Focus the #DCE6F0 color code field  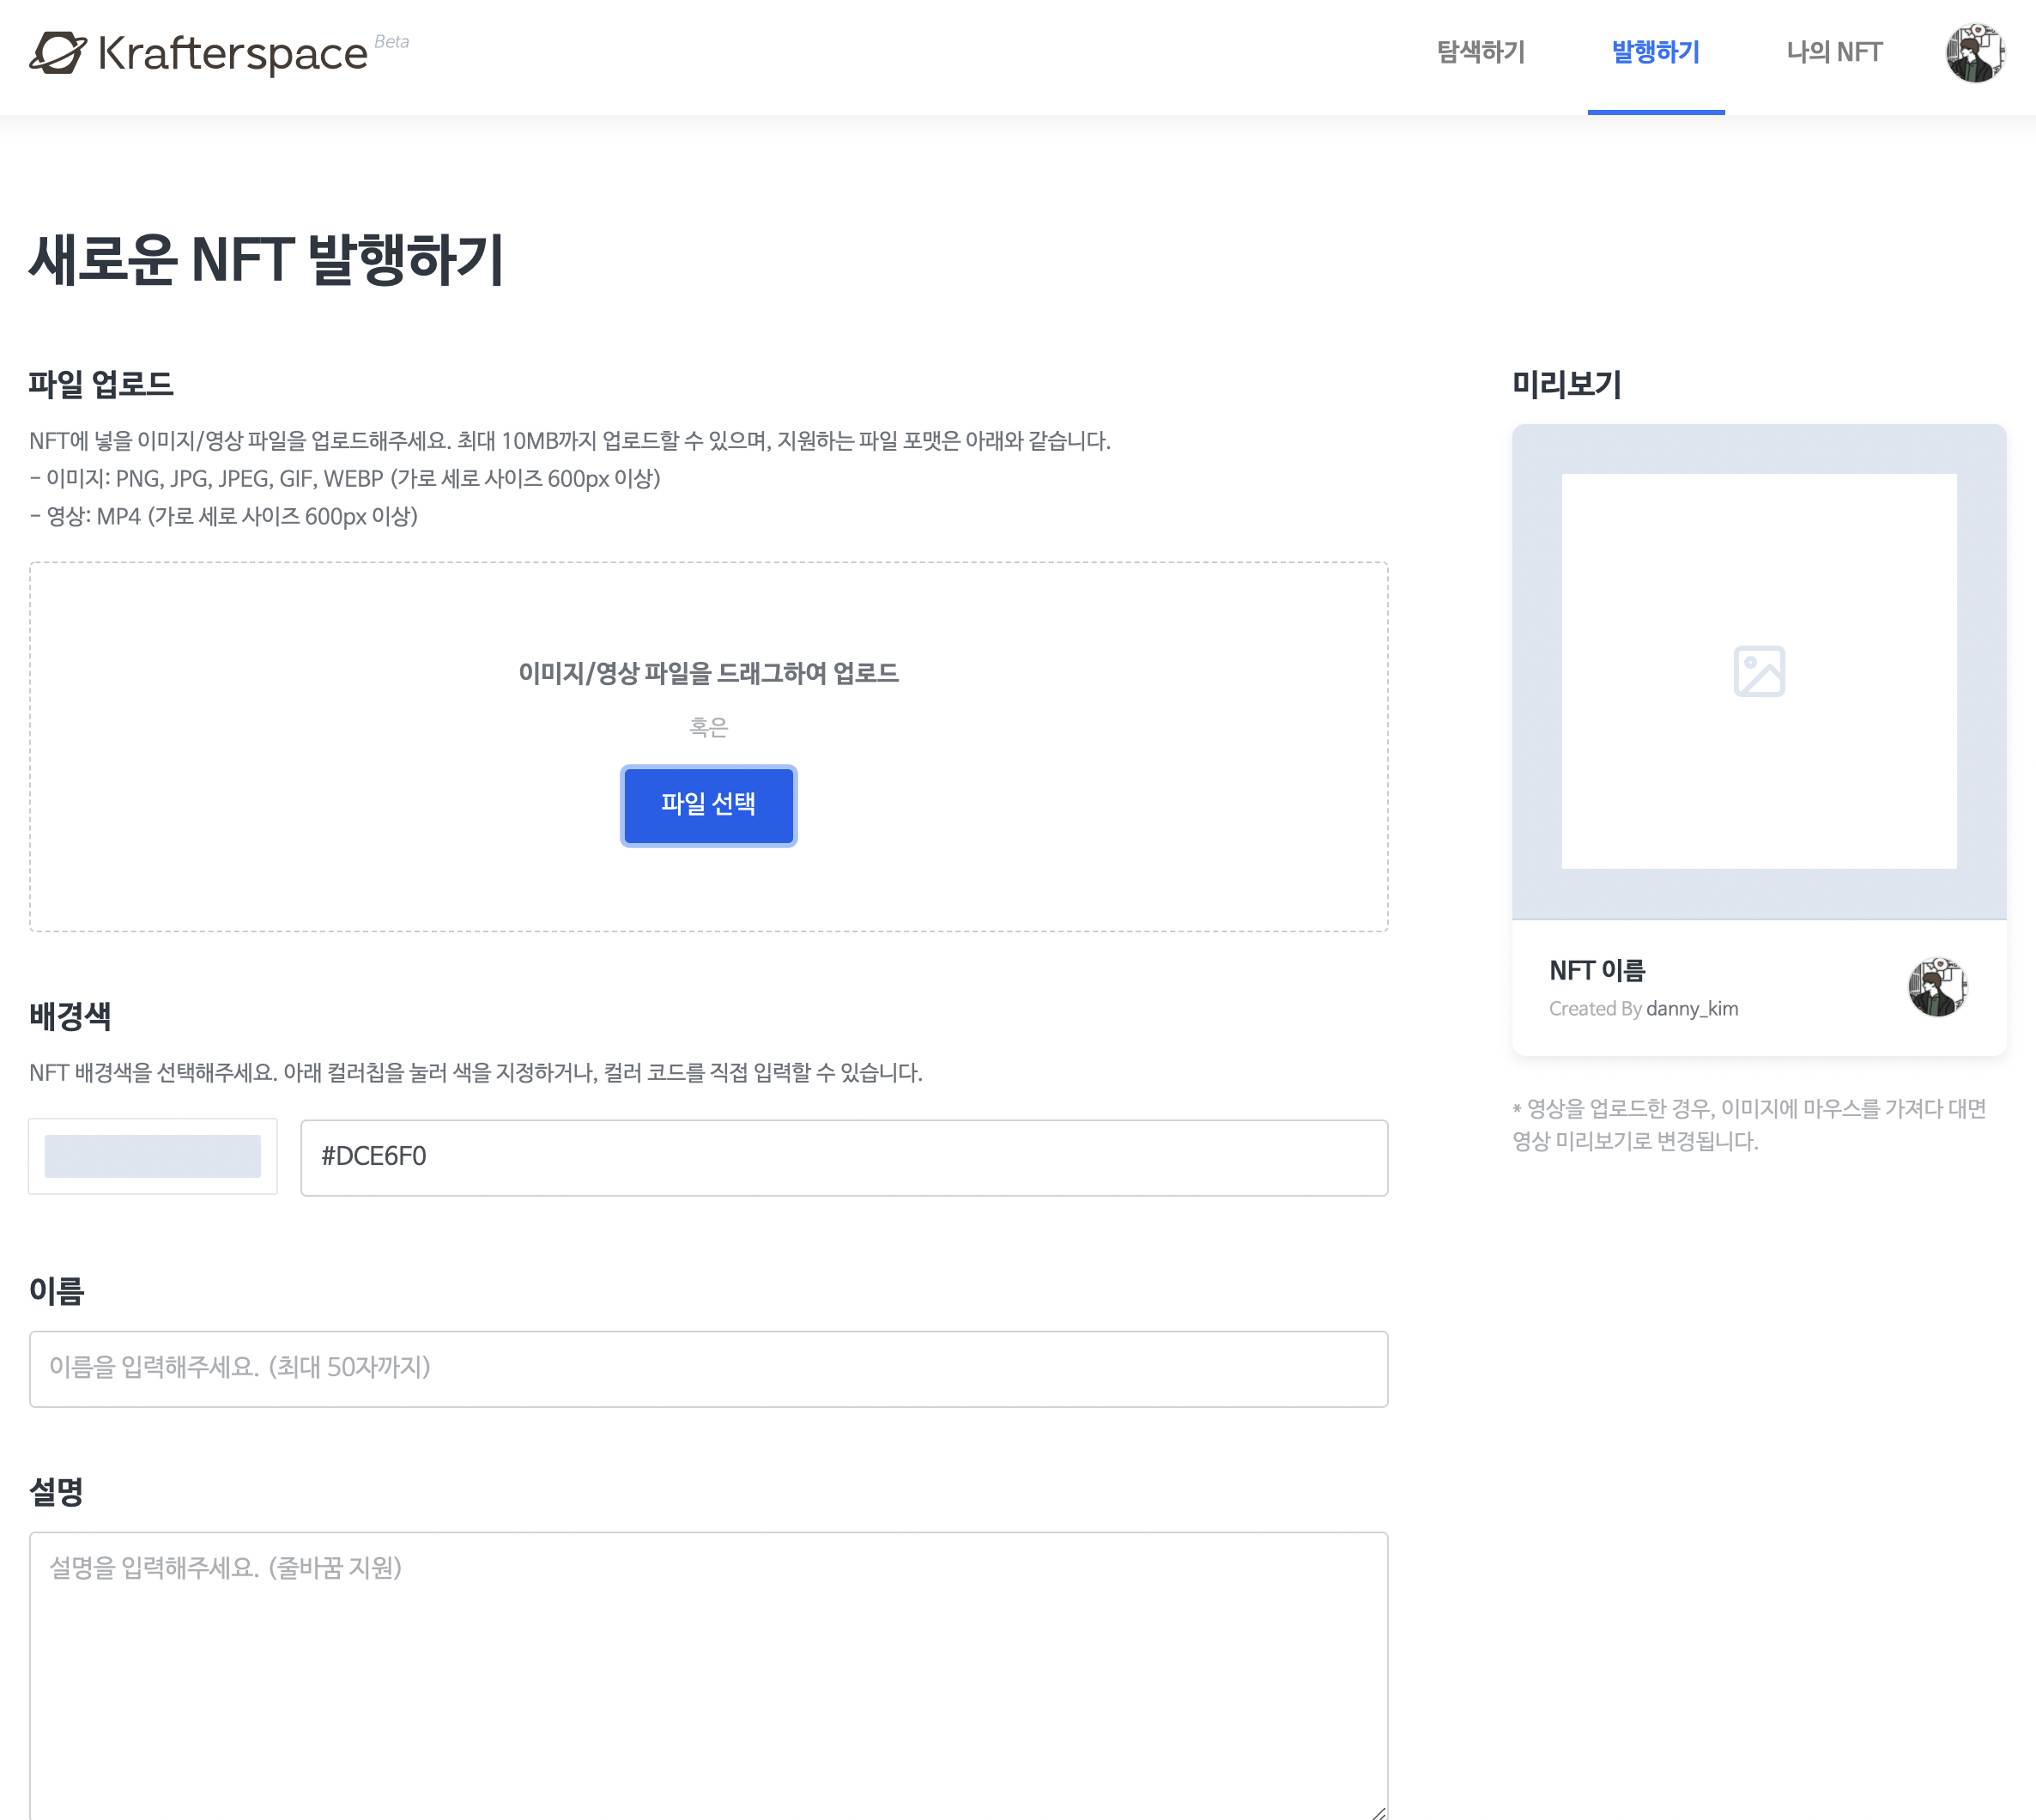[843, 1157]
